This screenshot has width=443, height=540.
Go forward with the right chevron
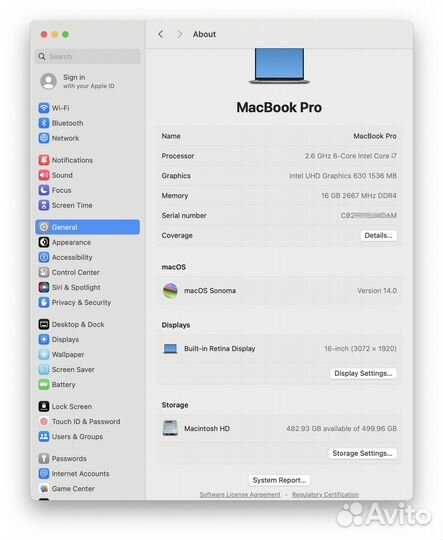[x=179, y=34]
